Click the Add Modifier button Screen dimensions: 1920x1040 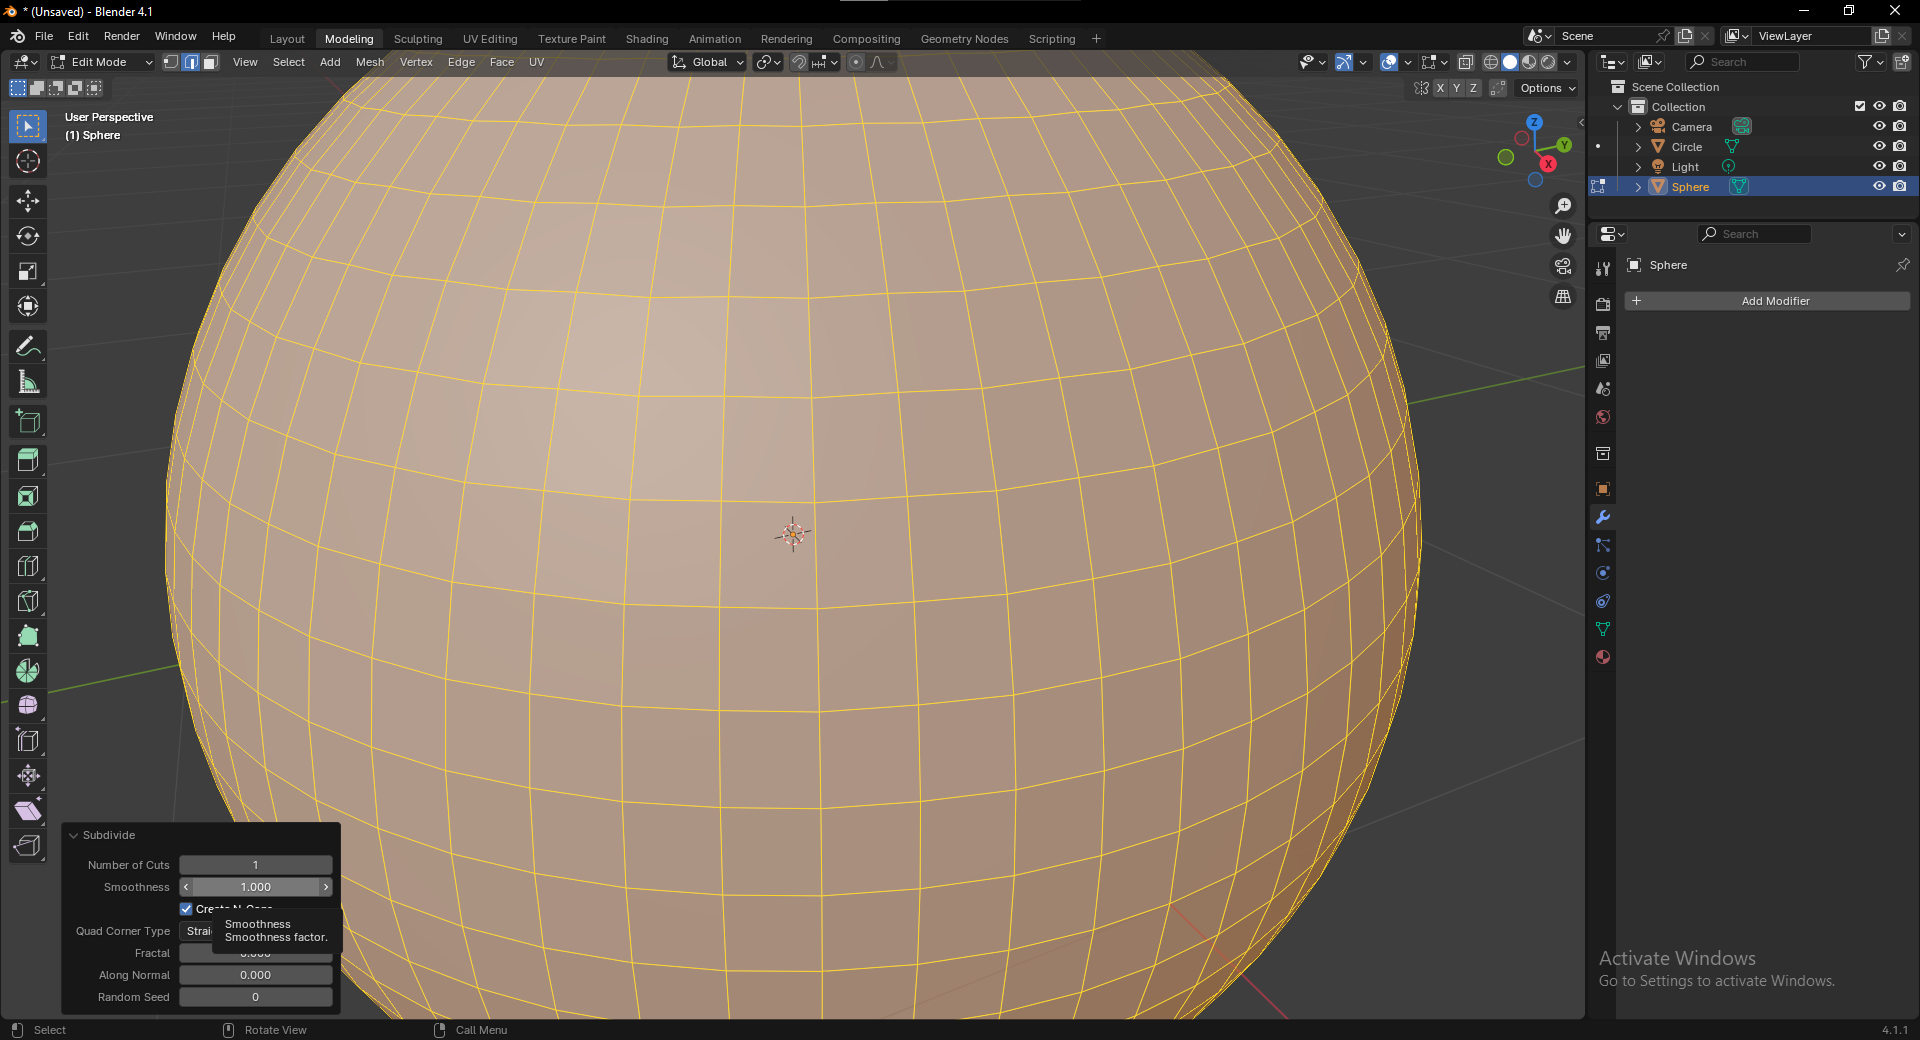(x=1767, y=301)
